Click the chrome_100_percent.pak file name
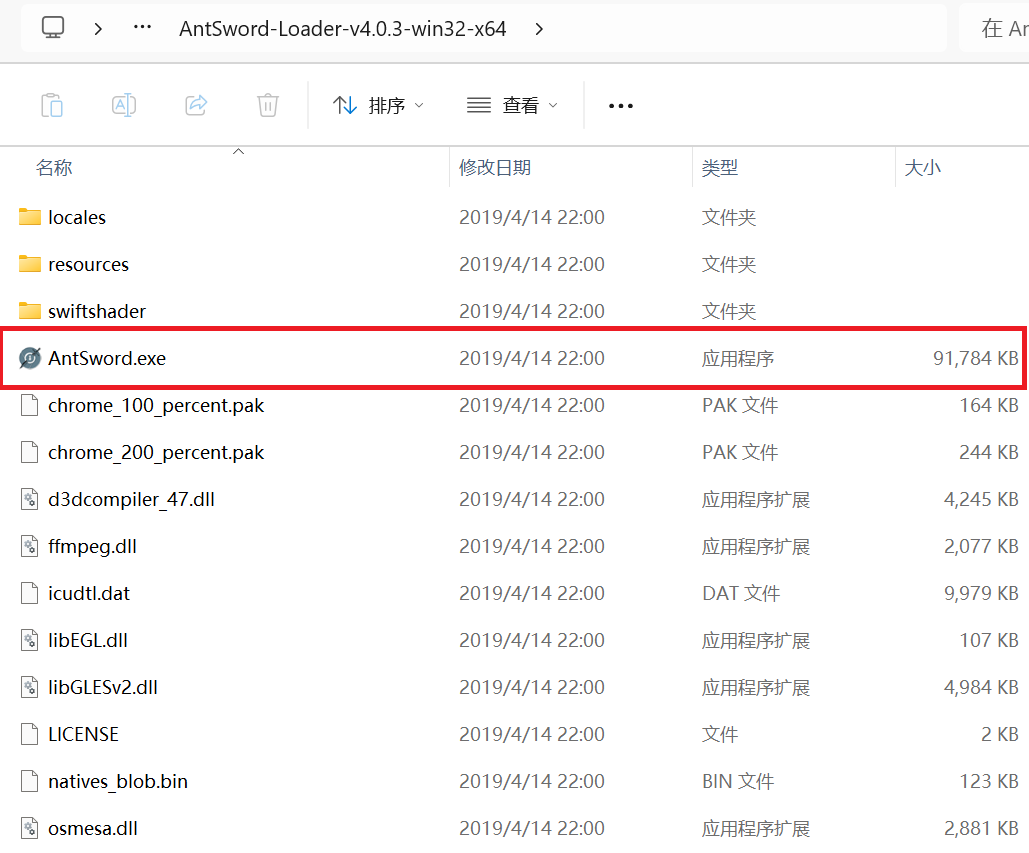The image size is (1029, 853). [156, 406]
